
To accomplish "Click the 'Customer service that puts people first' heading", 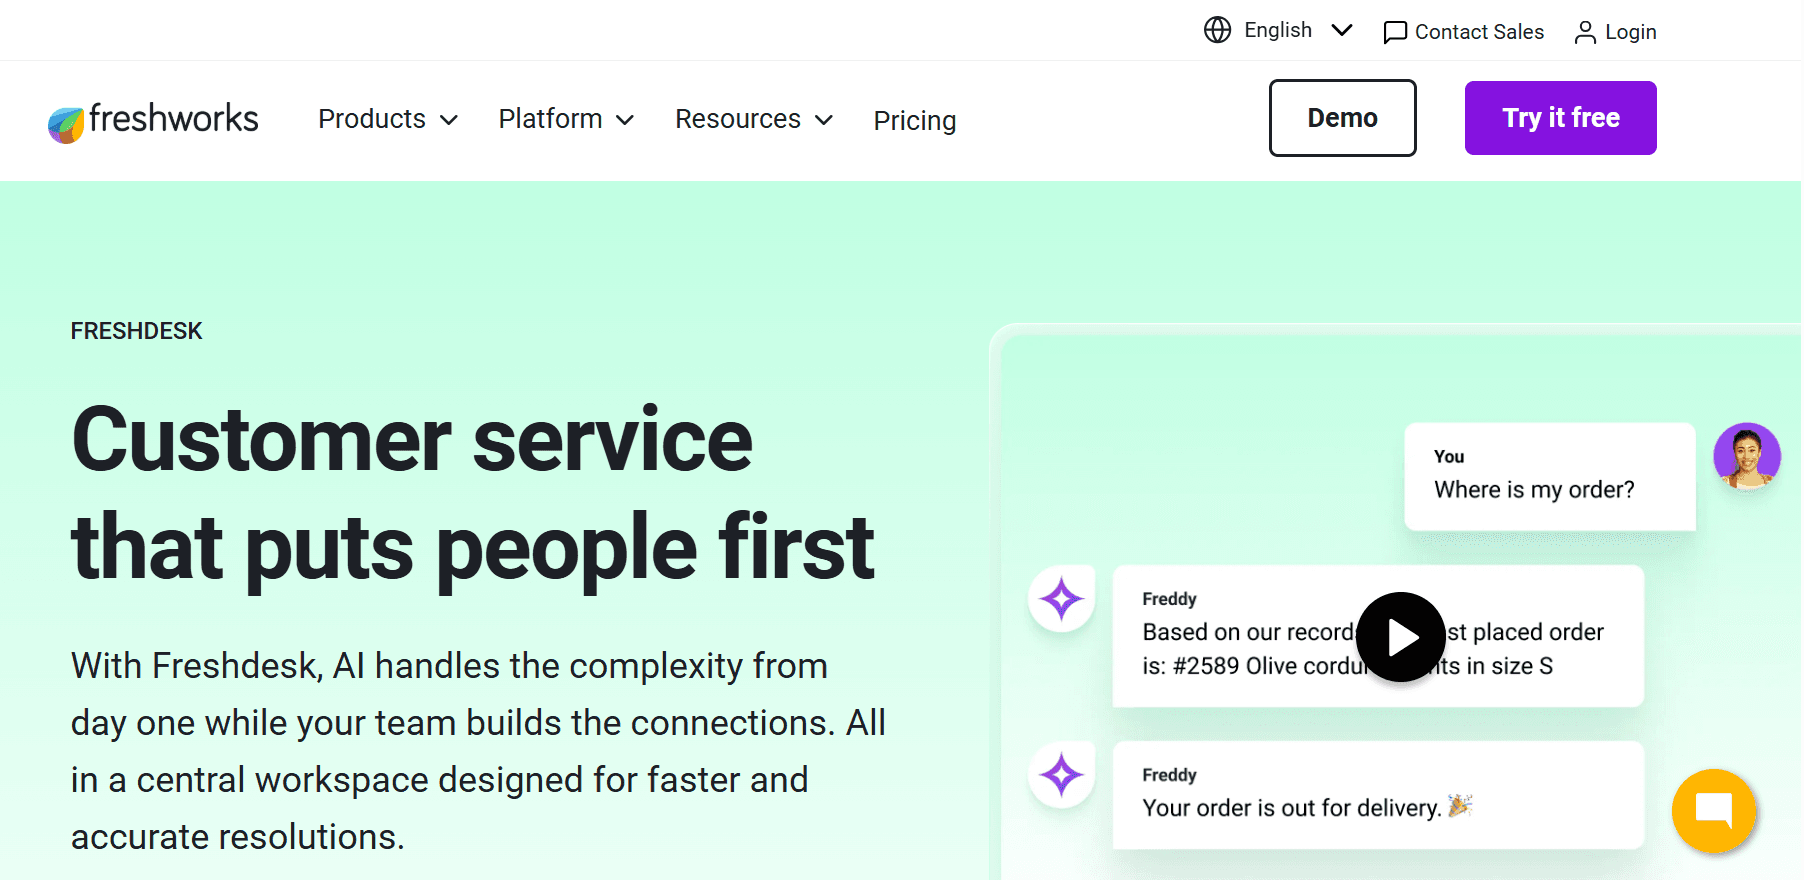I will [x=473, y=493].
